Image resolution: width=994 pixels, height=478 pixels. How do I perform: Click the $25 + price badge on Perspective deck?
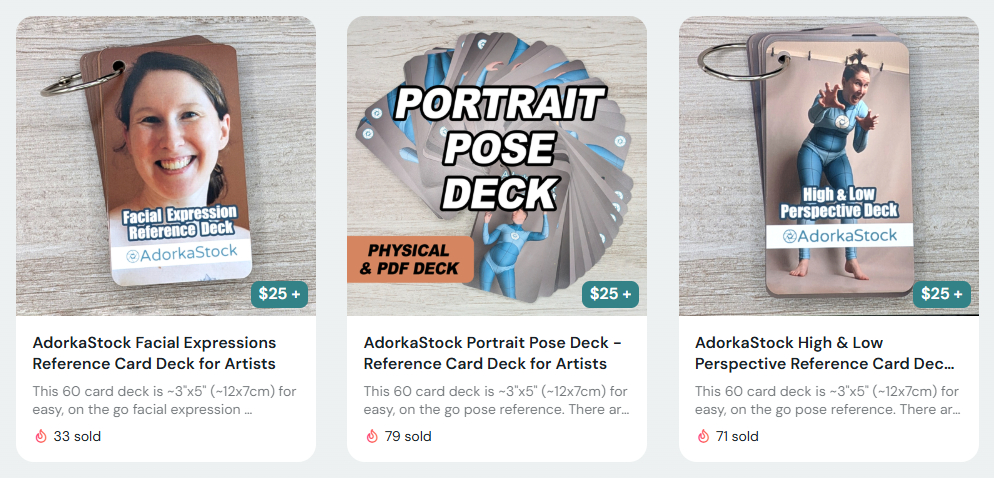[x=942, y=294]
